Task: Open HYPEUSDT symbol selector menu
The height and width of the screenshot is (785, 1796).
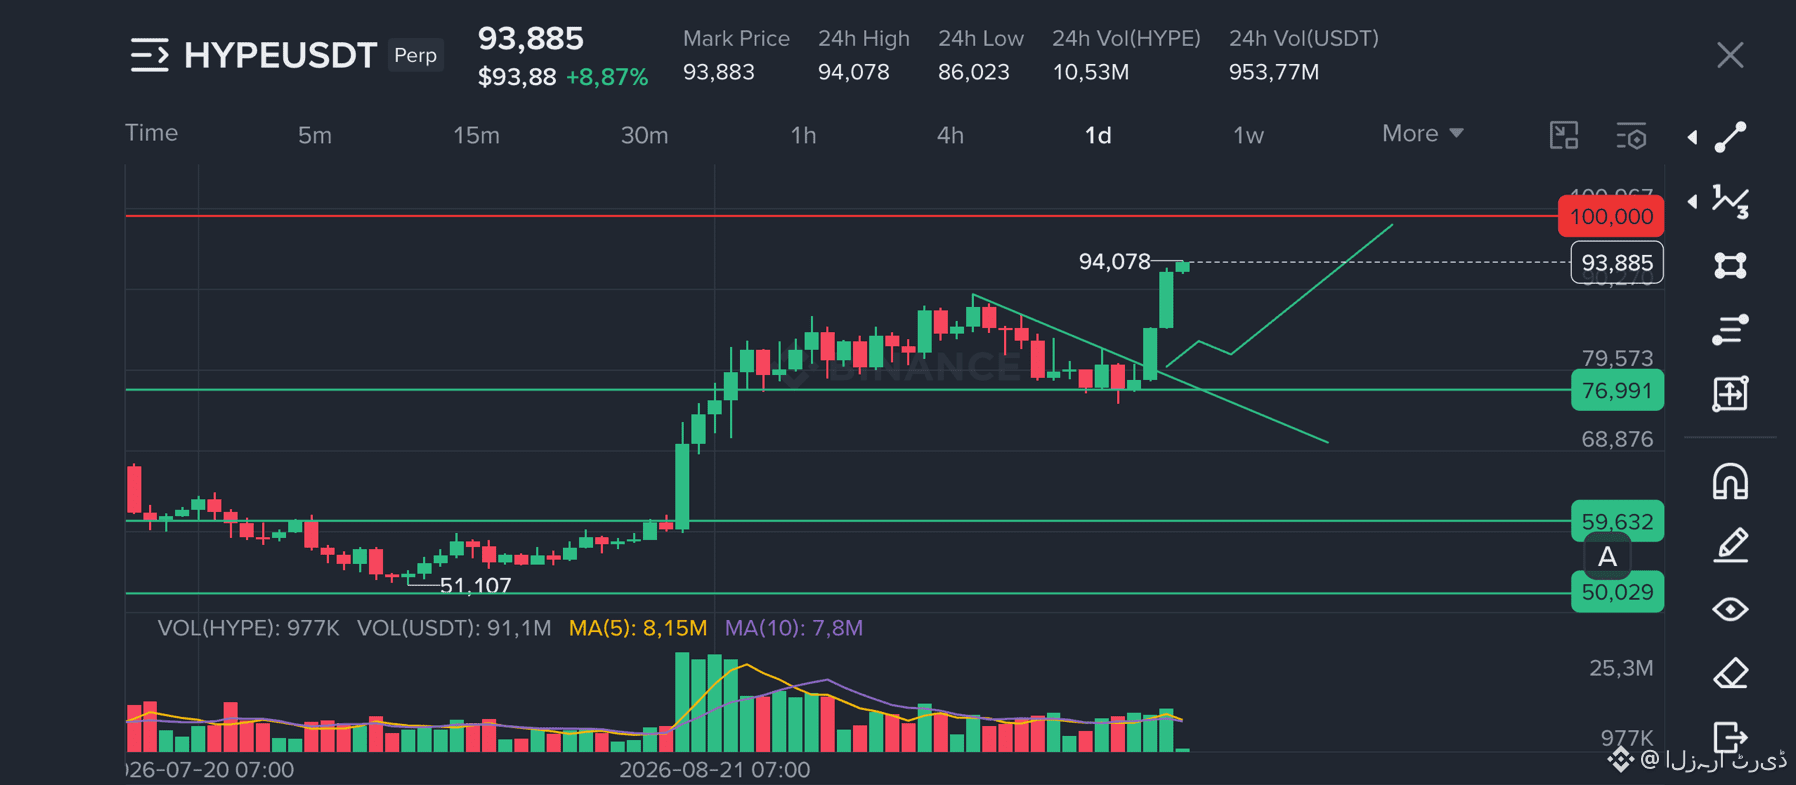Action: [149, 55]
